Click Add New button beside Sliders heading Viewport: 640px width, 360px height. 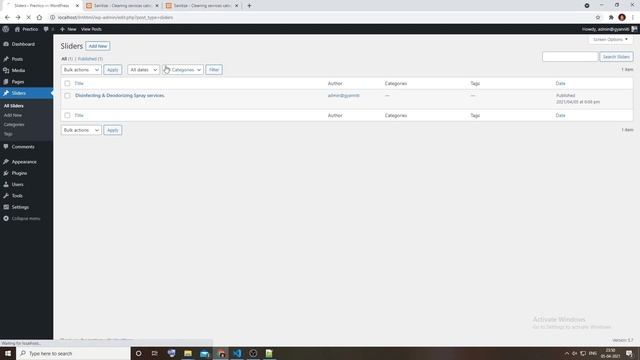pos(98,46)
